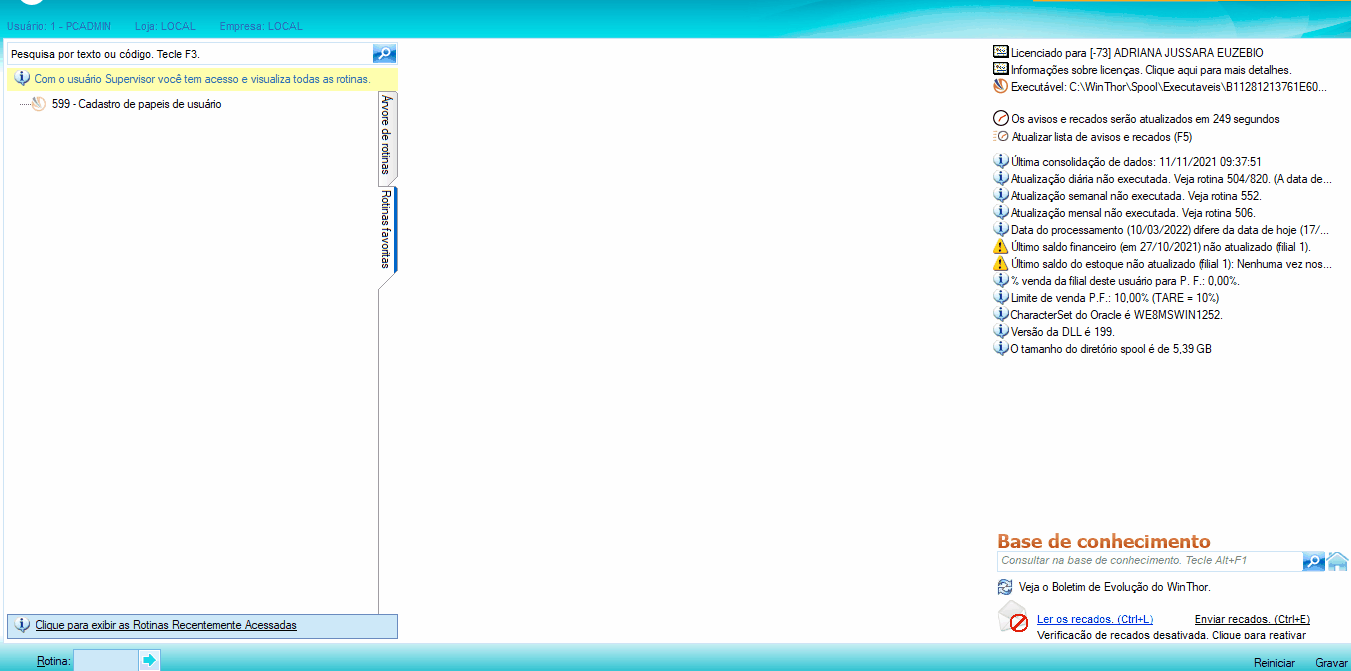Click the green arrow next to Rotina field
This screenshot has width=1351, height=671.
coord(149,660)
